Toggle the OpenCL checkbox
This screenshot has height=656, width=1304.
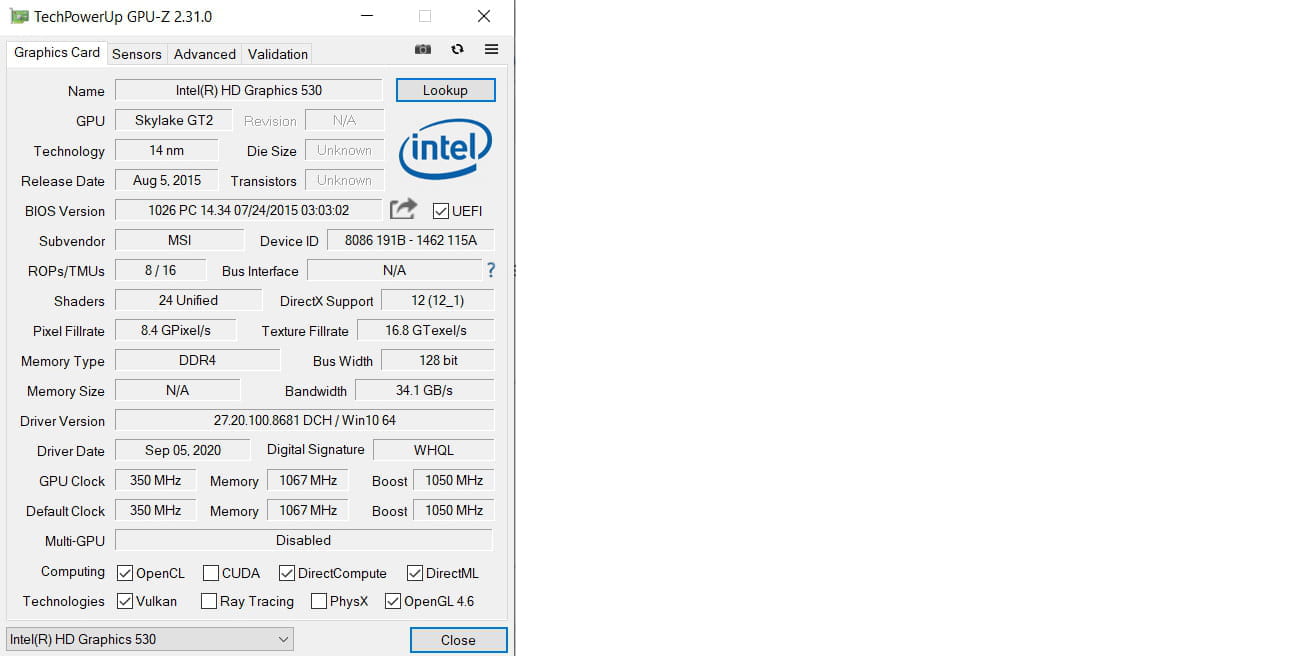pyautogui.click(x=125, y=573)
